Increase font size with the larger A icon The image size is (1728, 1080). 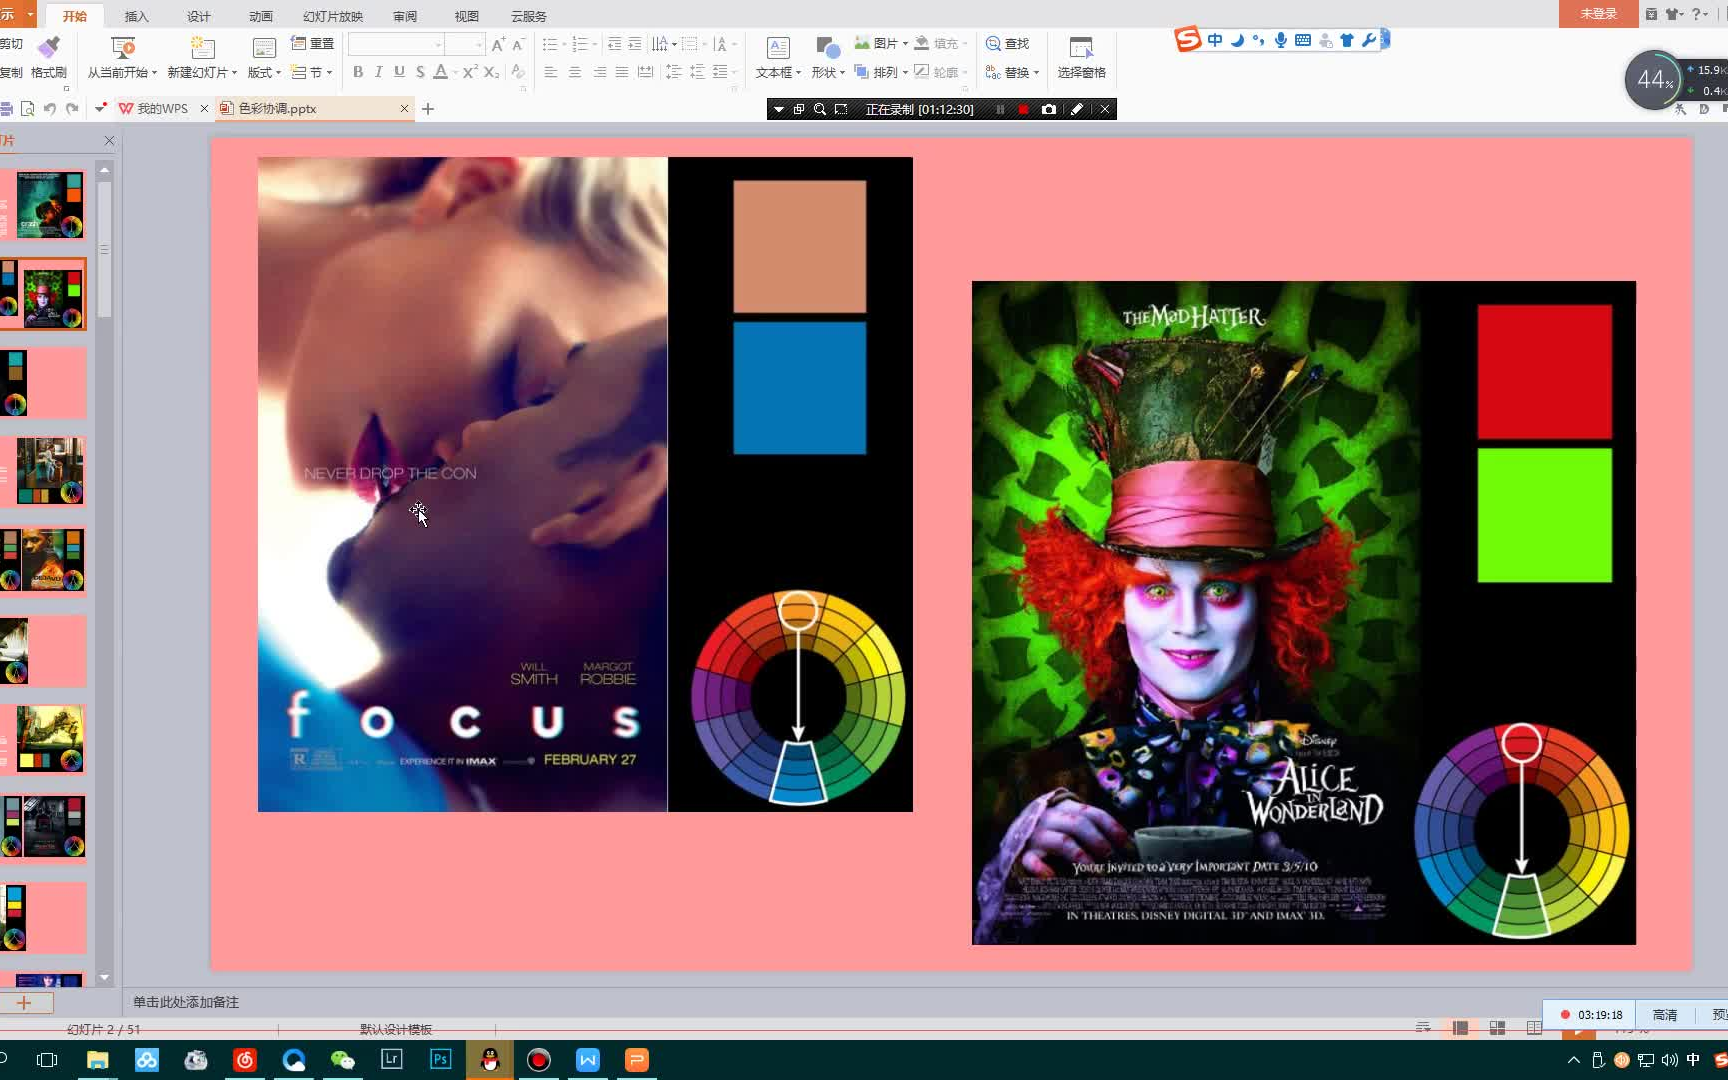(498, 44)
